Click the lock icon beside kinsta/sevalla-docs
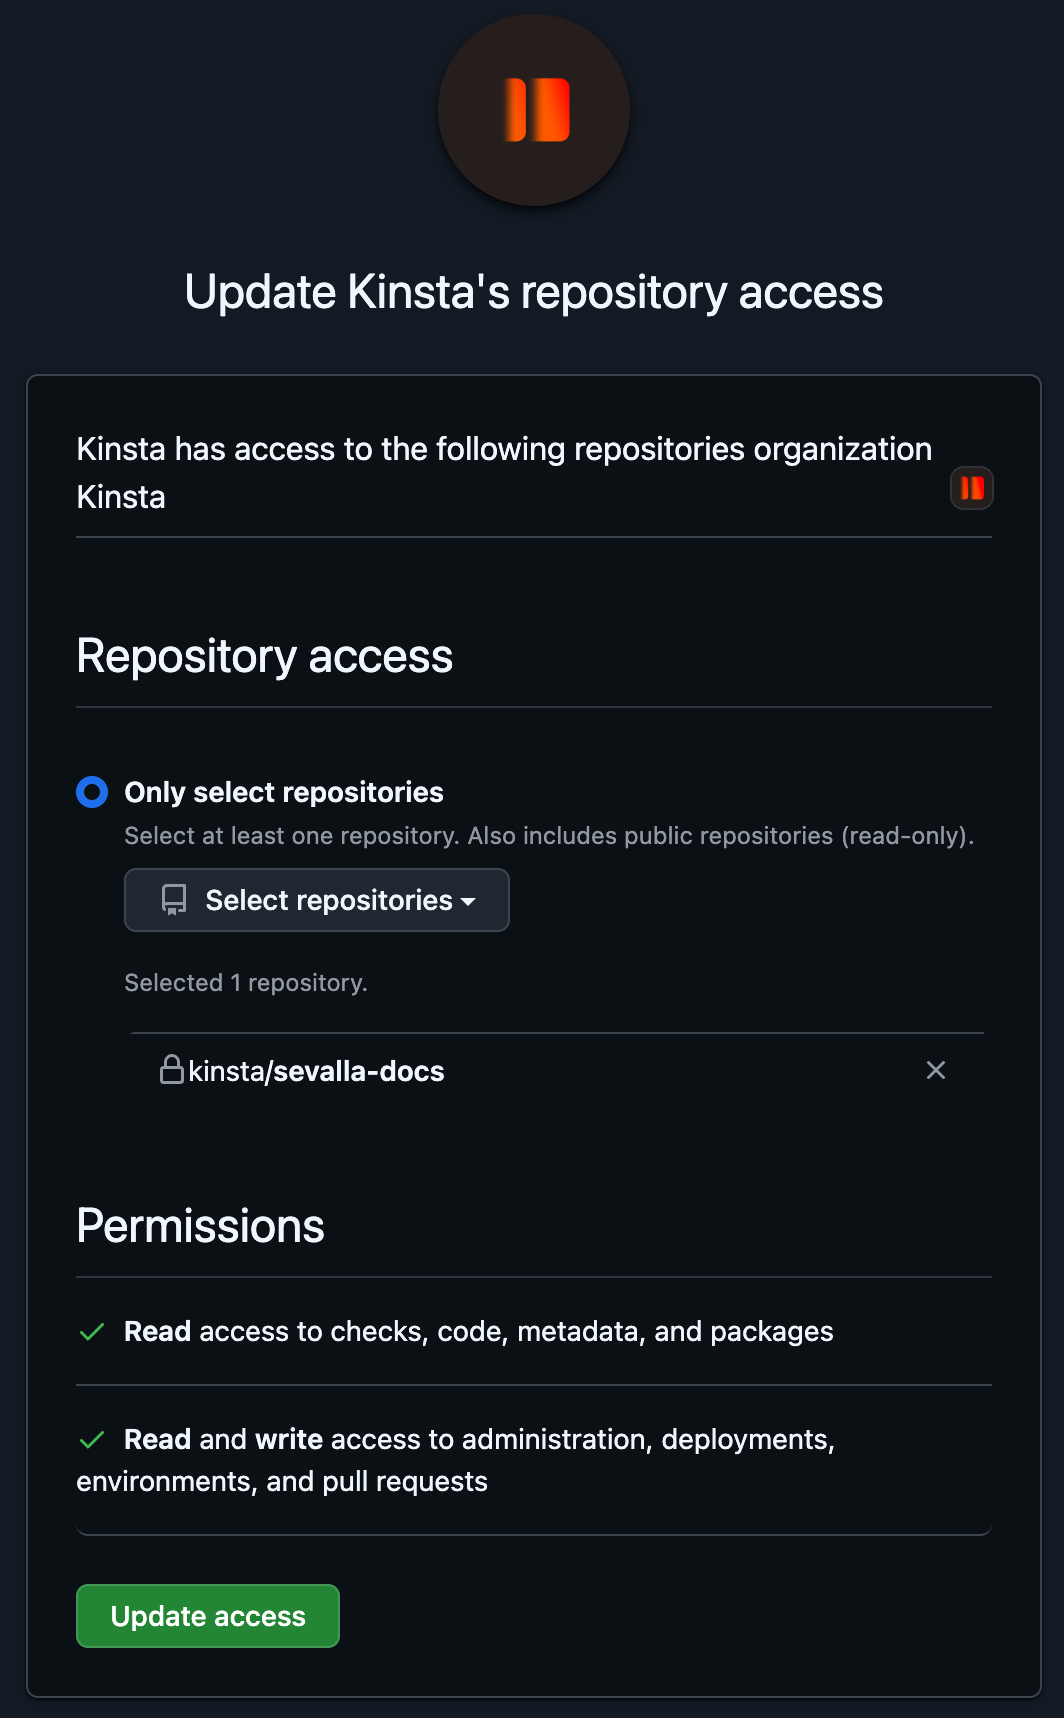The image size is (1064, 1718). pyautogui.click(x=173, y=1070)
